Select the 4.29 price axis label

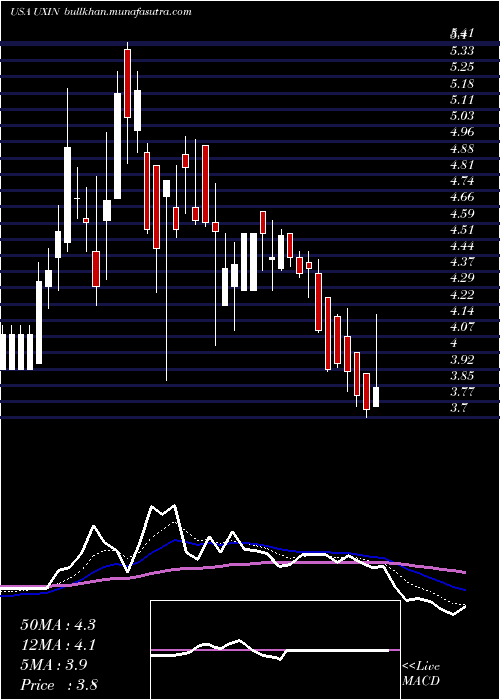[x=462, y=278]
